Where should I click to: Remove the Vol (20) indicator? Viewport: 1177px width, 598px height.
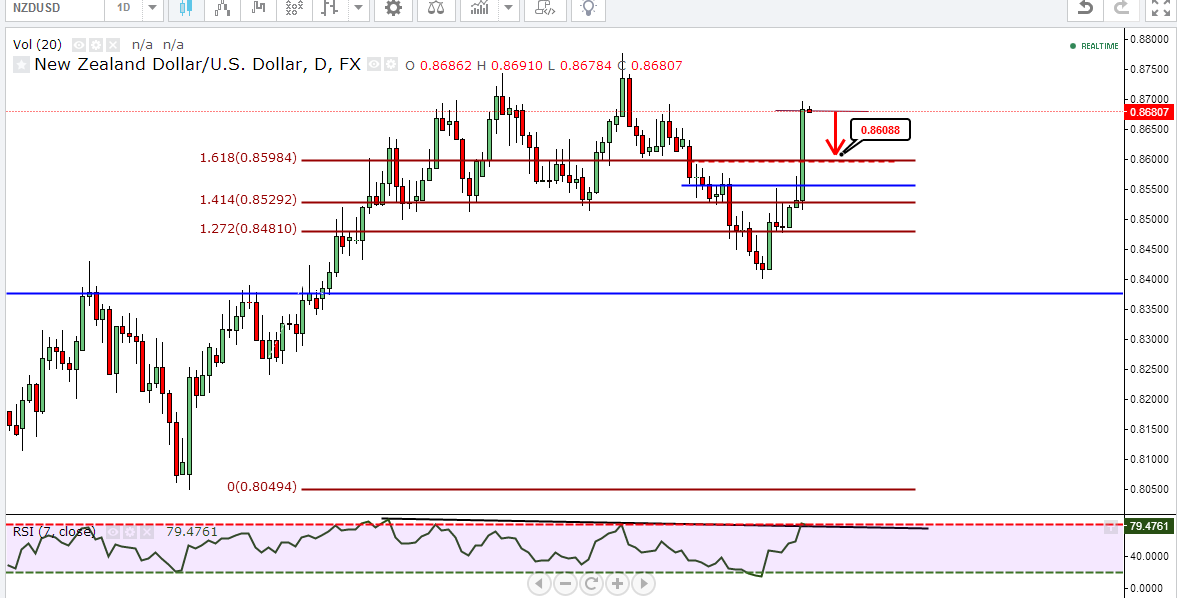click(112, 45)
